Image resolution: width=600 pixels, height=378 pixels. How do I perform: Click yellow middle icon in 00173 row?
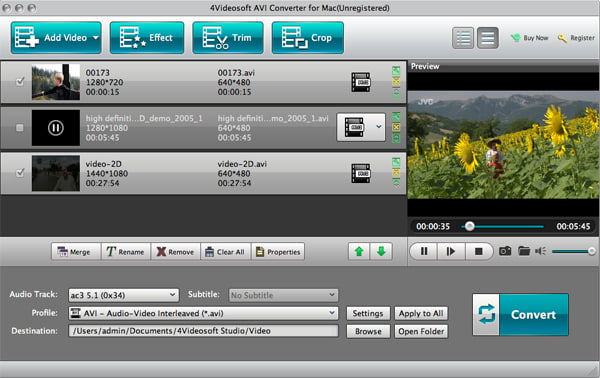click(396, 81)
